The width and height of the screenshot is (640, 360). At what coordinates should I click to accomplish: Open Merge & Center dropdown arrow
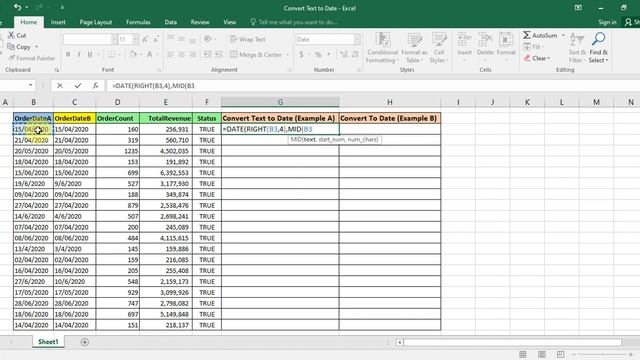point(287,54)
